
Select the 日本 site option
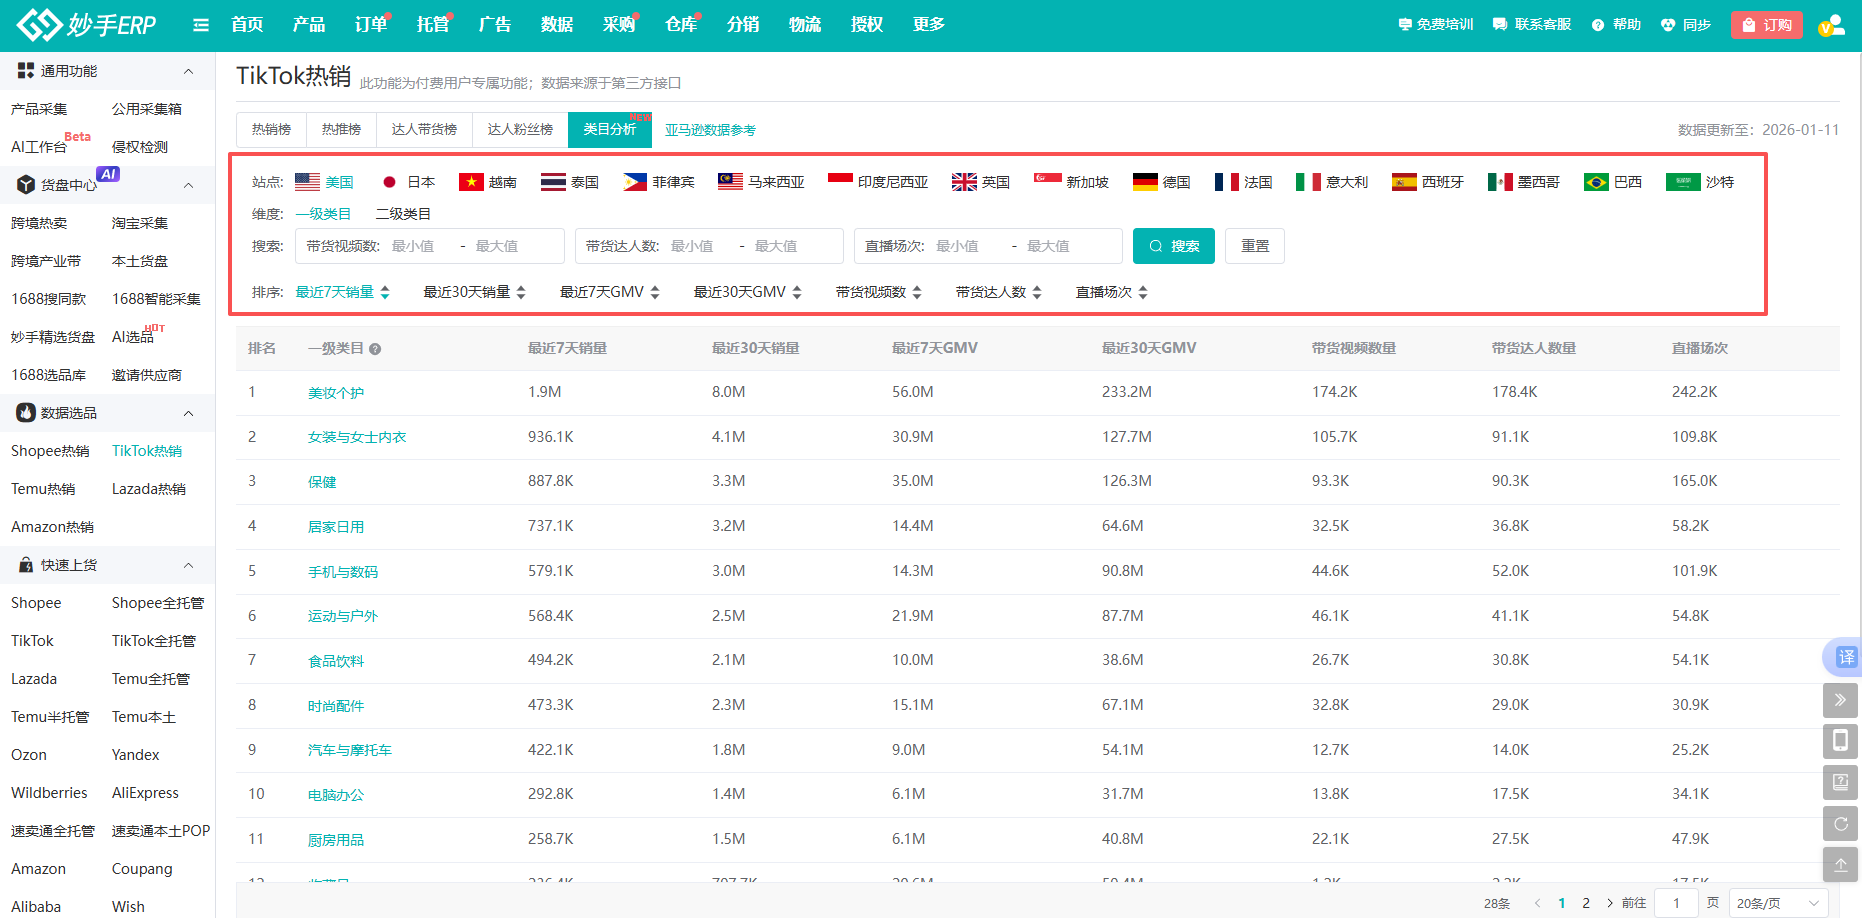[x=409, y=182]
